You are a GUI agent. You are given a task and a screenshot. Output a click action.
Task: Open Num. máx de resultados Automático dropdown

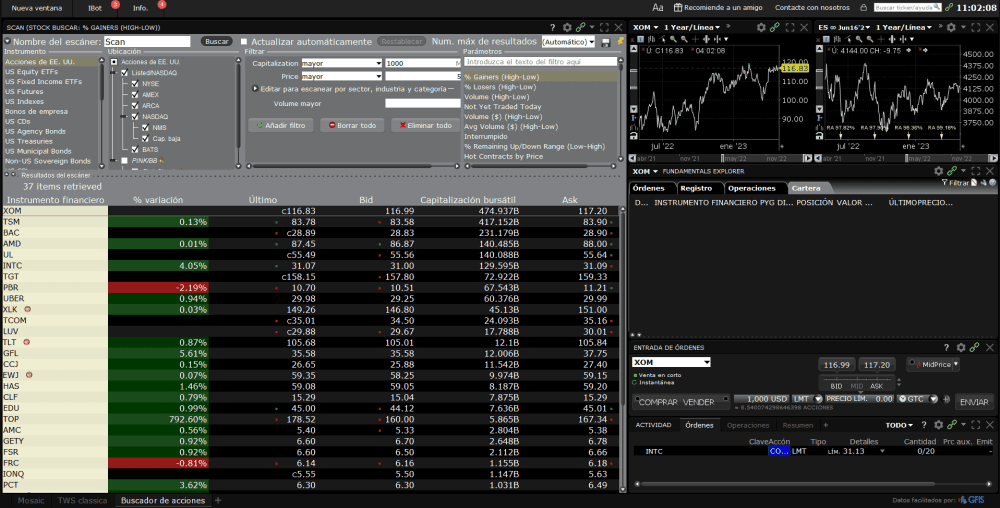point(568,42)
